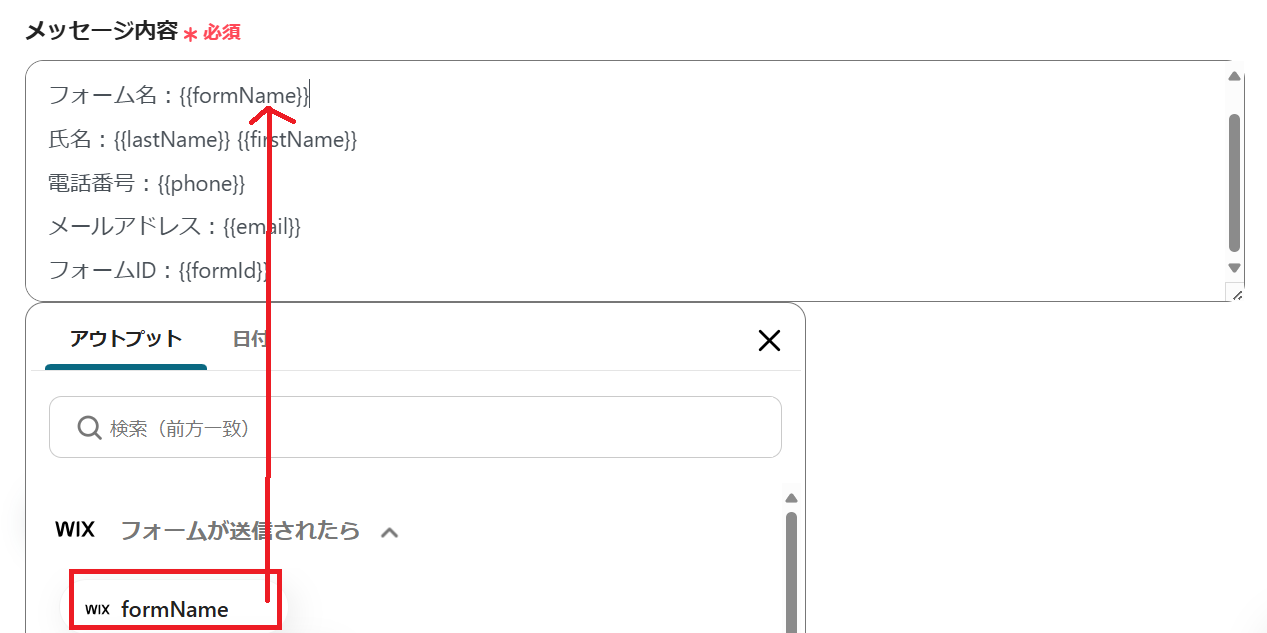Click the message textarea scroll-down arrow
Image resolution: width=1267 pixels, height=633 pixels.
coord(1234,268)
